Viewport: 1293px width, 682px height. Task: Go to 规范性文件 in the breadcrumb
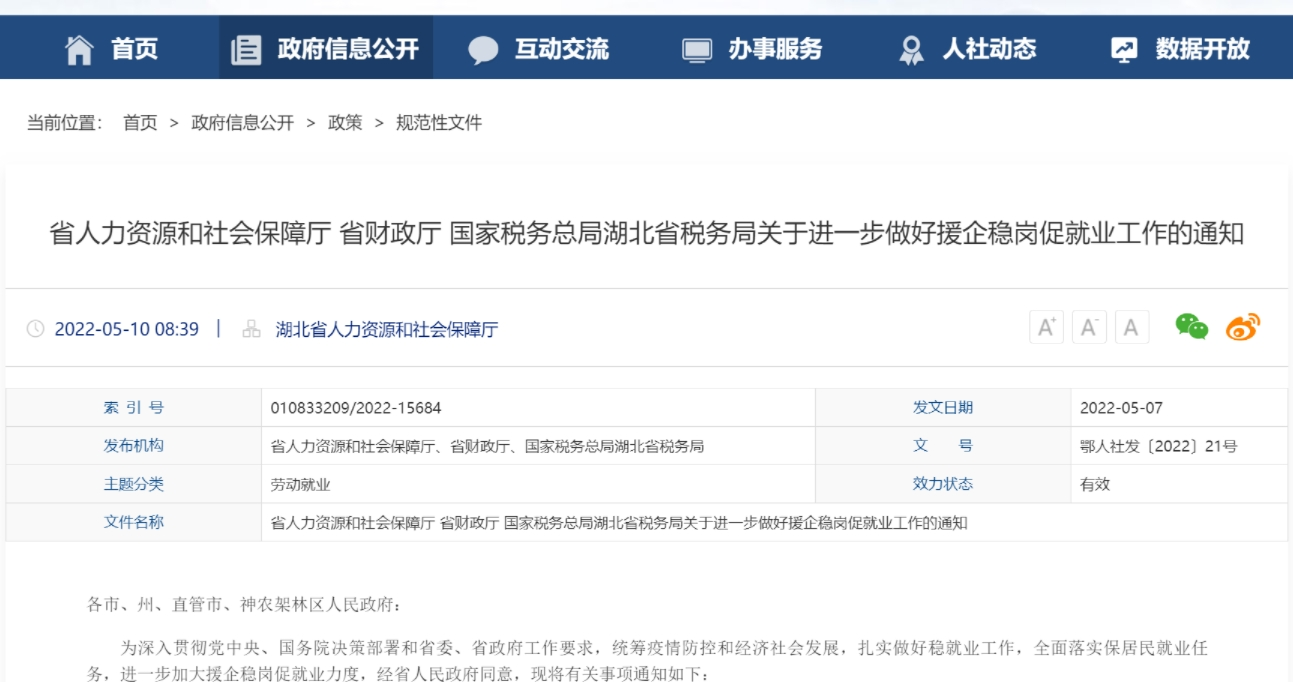point(439,123)
